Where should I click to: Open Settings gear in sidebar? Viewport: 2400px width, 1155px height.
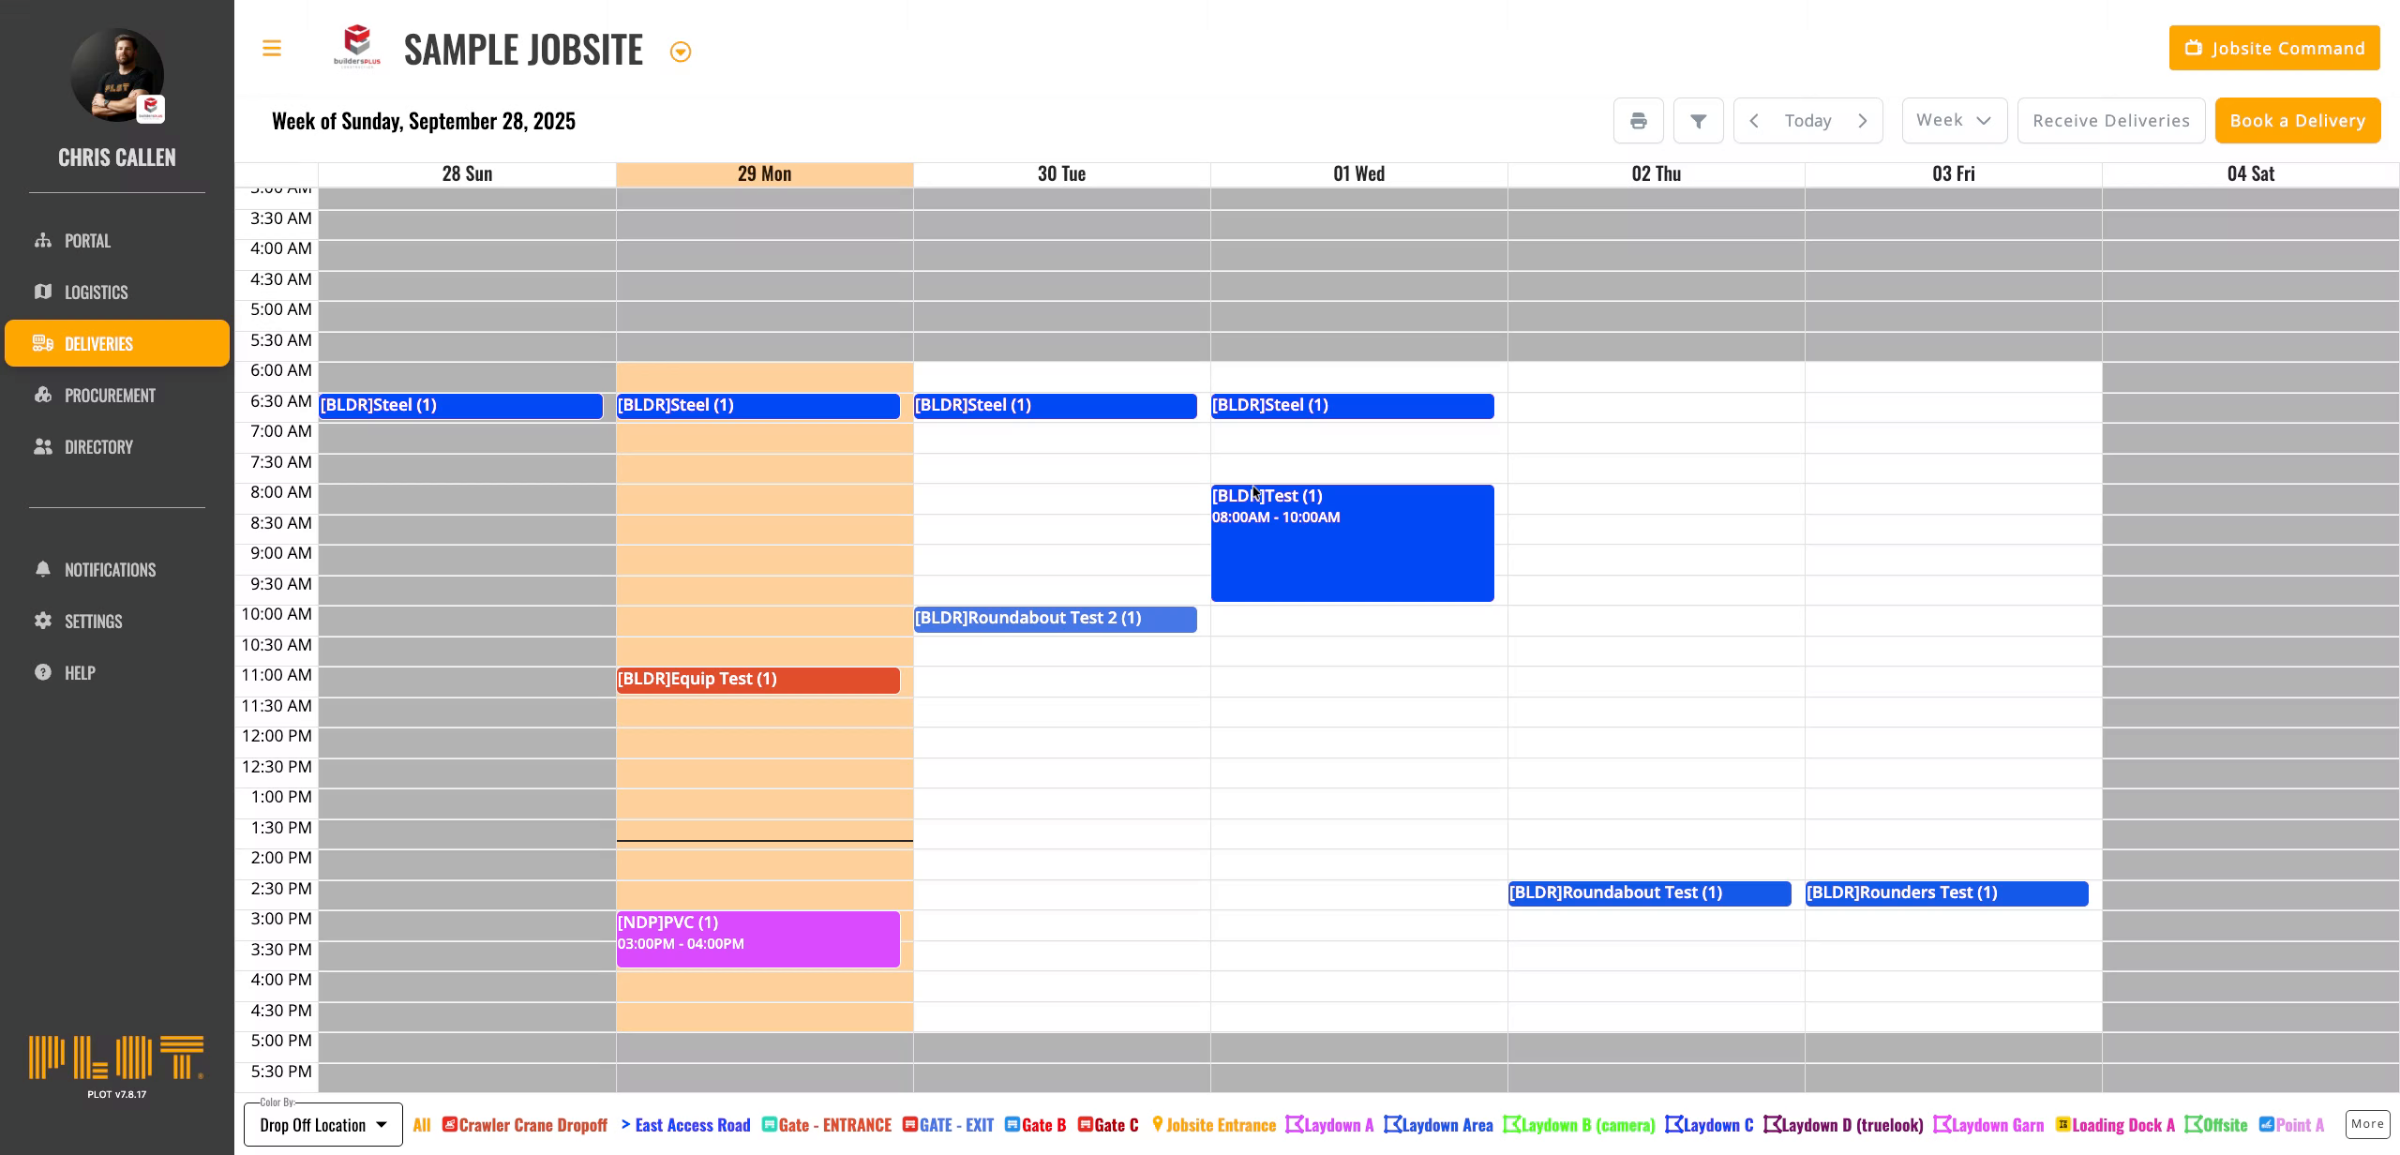click(x=93, y=621)
